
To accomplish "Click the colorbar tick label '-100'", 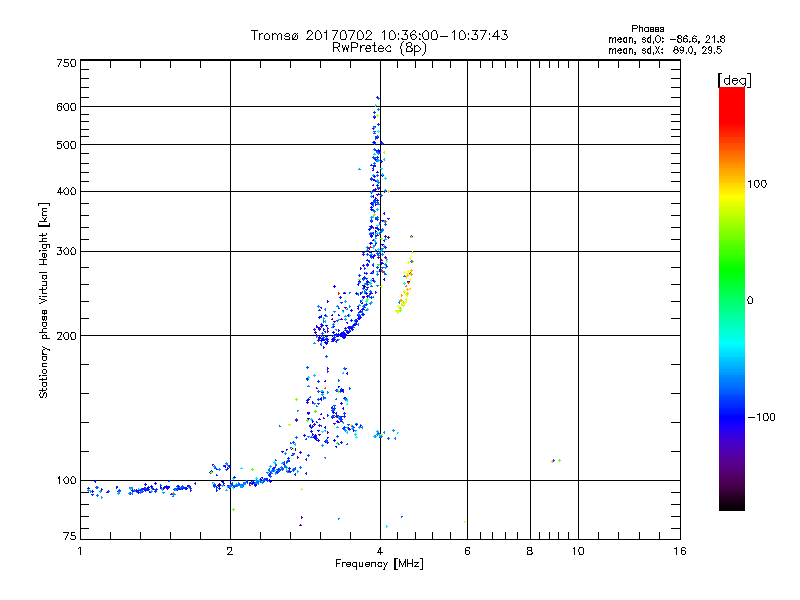I will pyautogui.click(x=761, y=417).
